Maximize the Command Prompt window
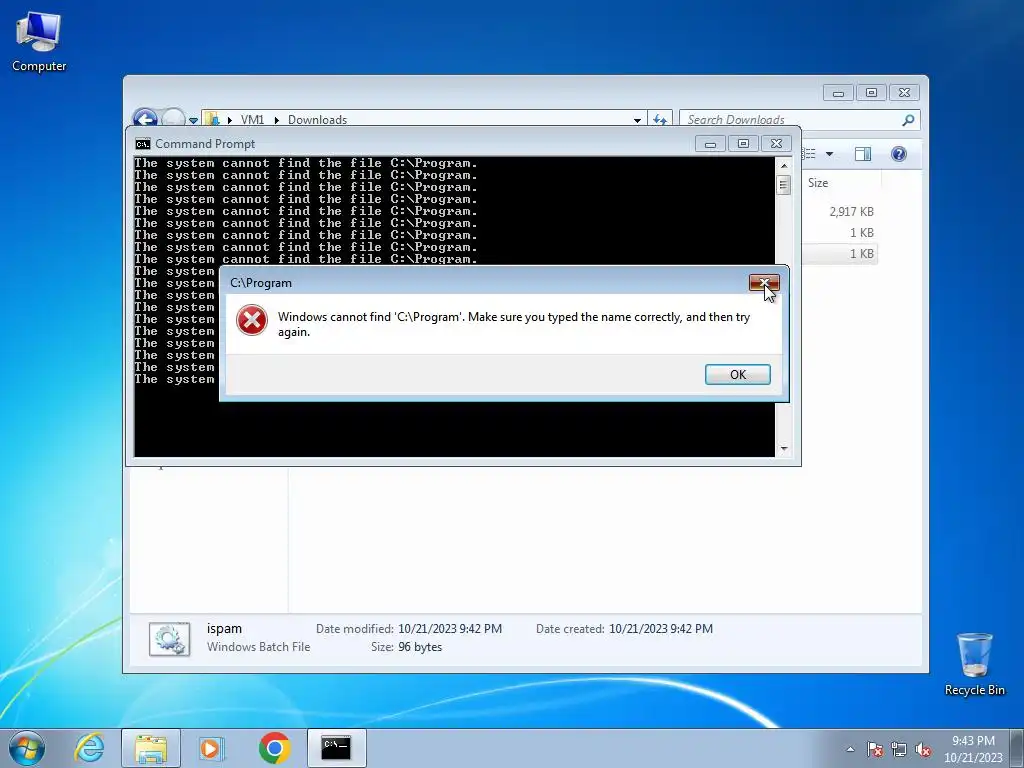 743,144
